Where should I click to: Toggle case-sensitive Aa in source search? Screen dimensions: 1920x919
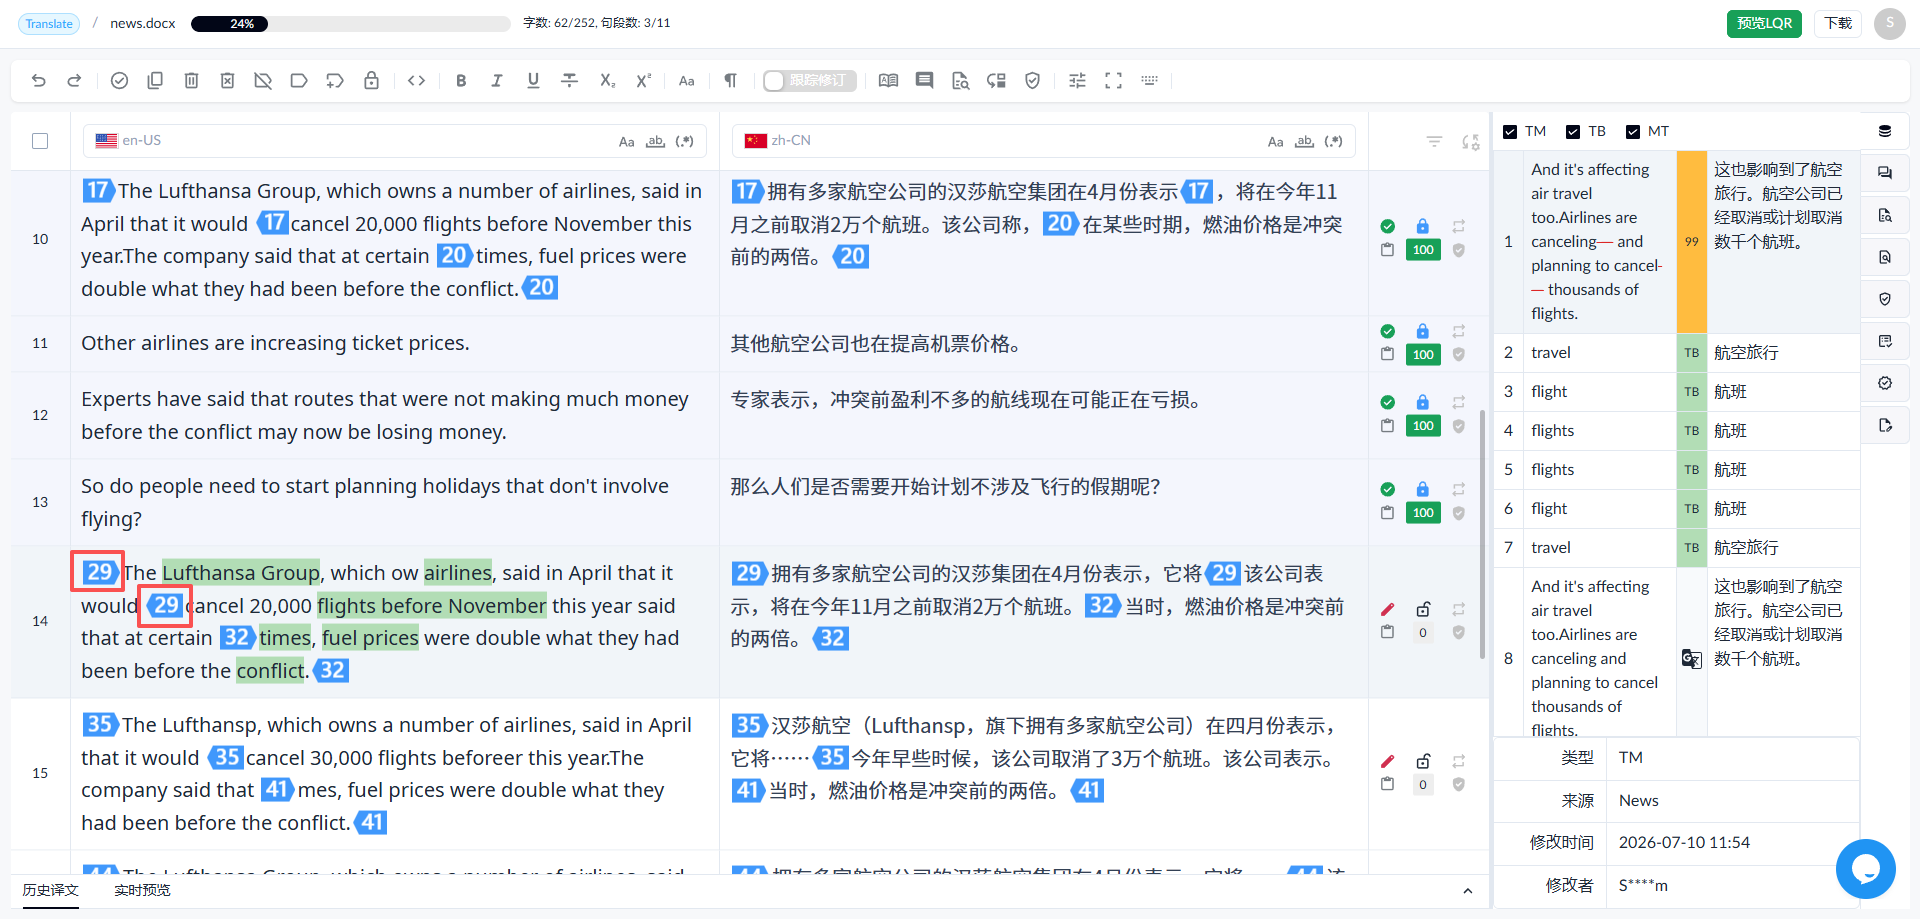(626, 142)
